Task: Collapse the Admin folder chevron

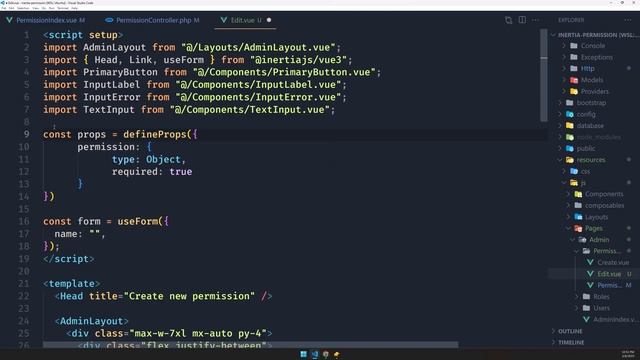Action: tap(572, 240)
